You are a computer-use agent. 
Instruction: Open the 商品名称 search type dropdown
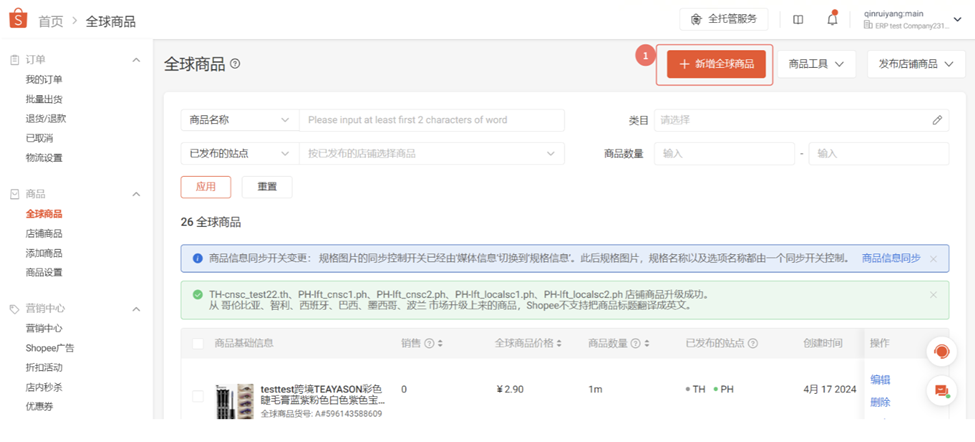[x=239, y=120]
